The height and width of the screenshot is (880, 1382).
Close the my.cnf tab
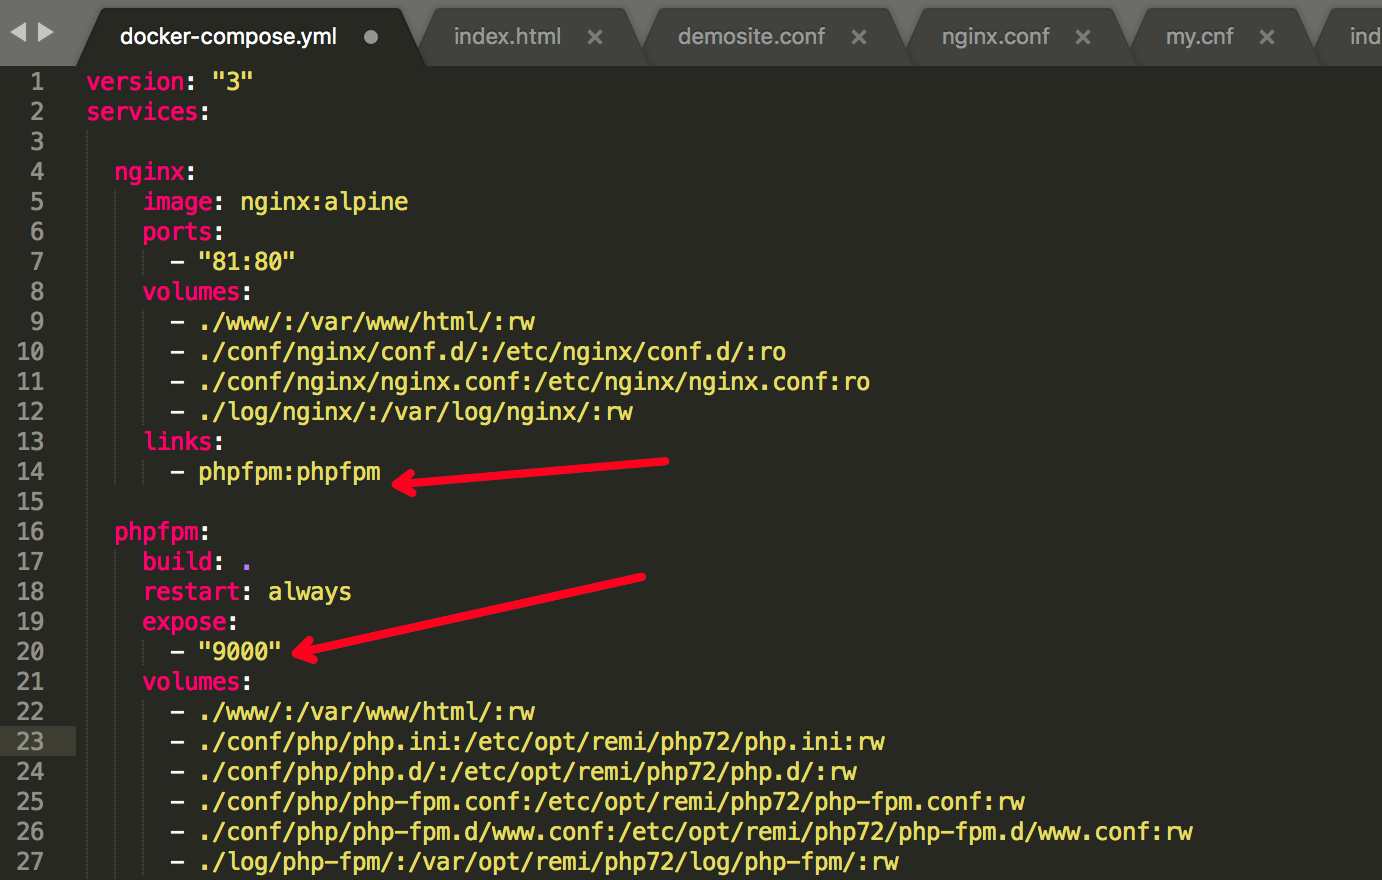pos(1267,37)
